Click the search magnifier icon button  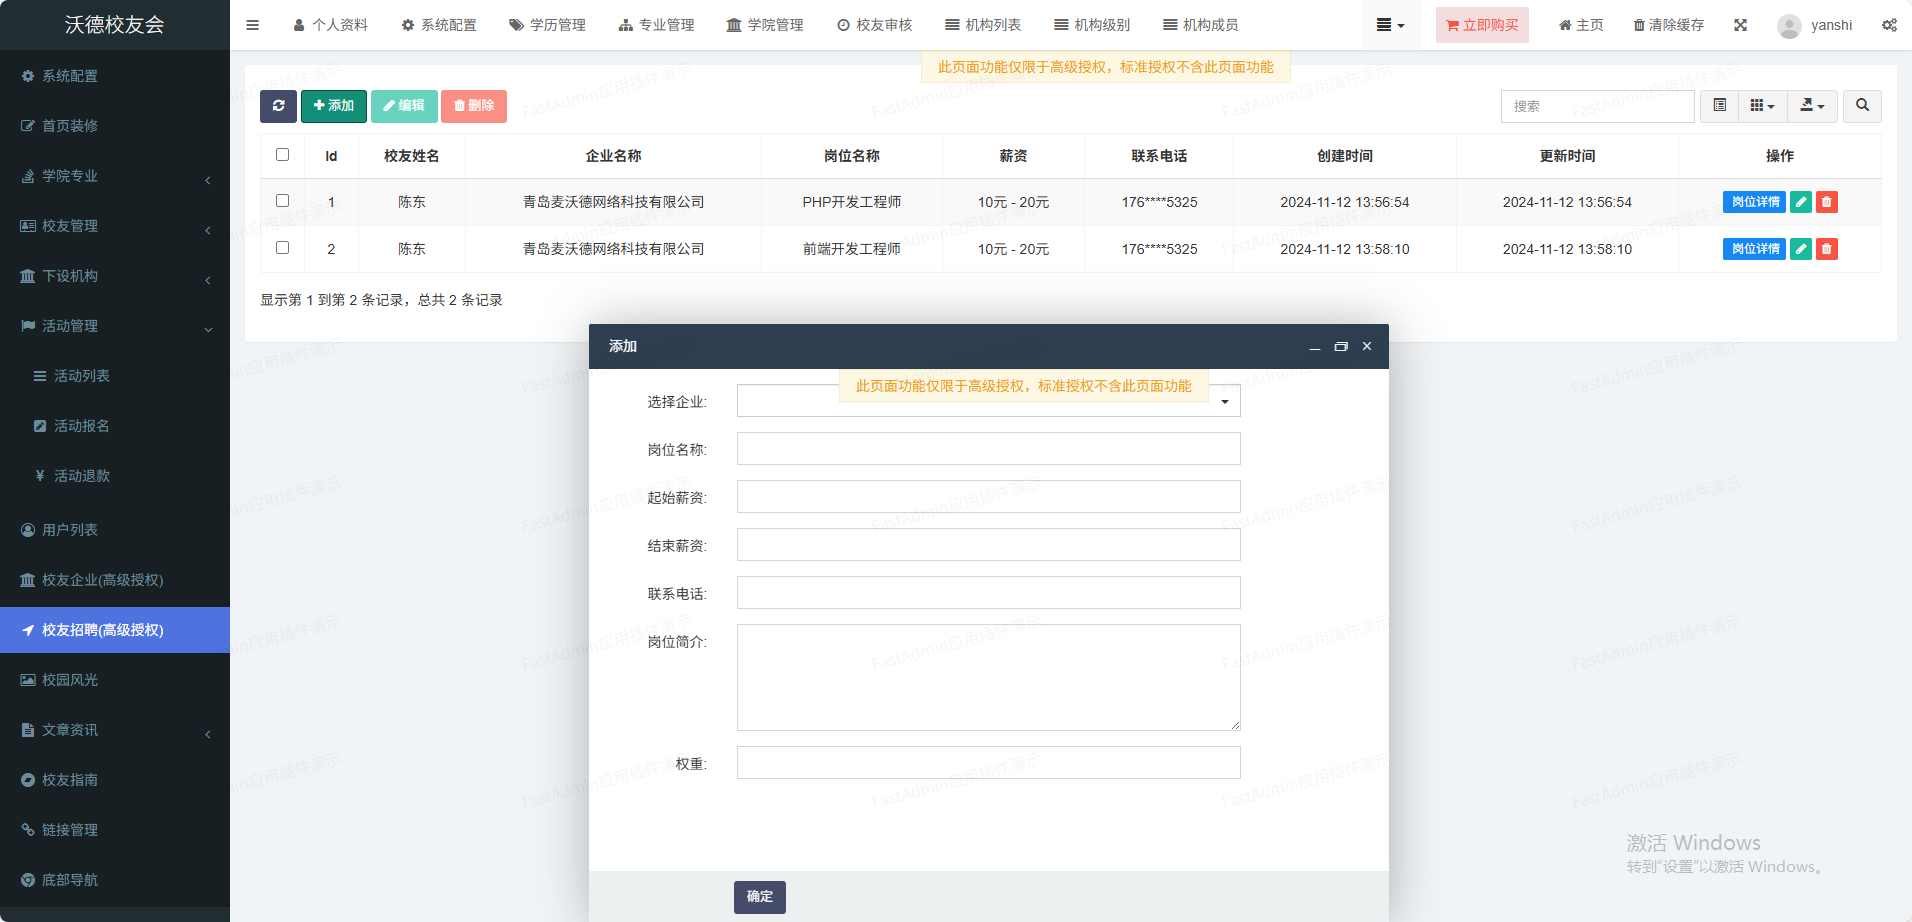1862,106
